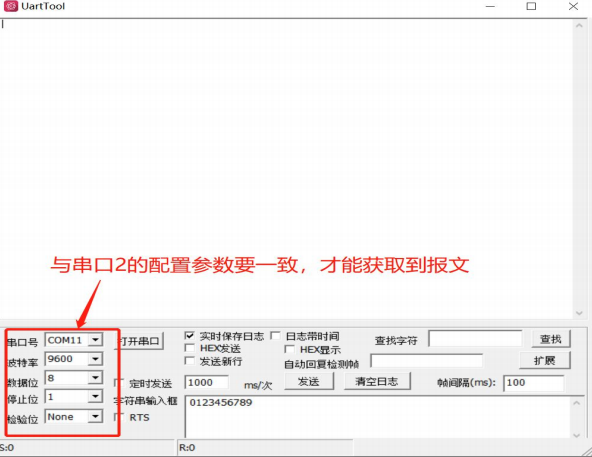Screen dimensions: 592x457
Task: Click the log area scroll down arrow
Action: (579, 313)
